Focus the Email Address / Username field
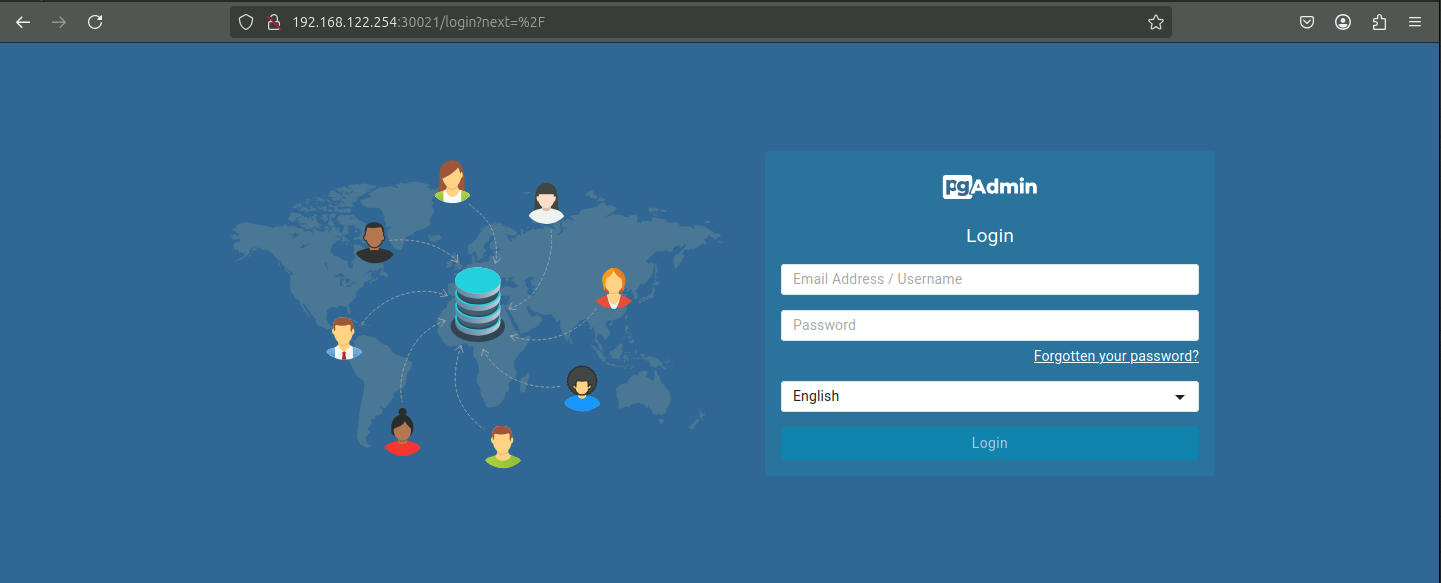The width and height of the screenshot is (1441, 583). (x=989, y=279)
